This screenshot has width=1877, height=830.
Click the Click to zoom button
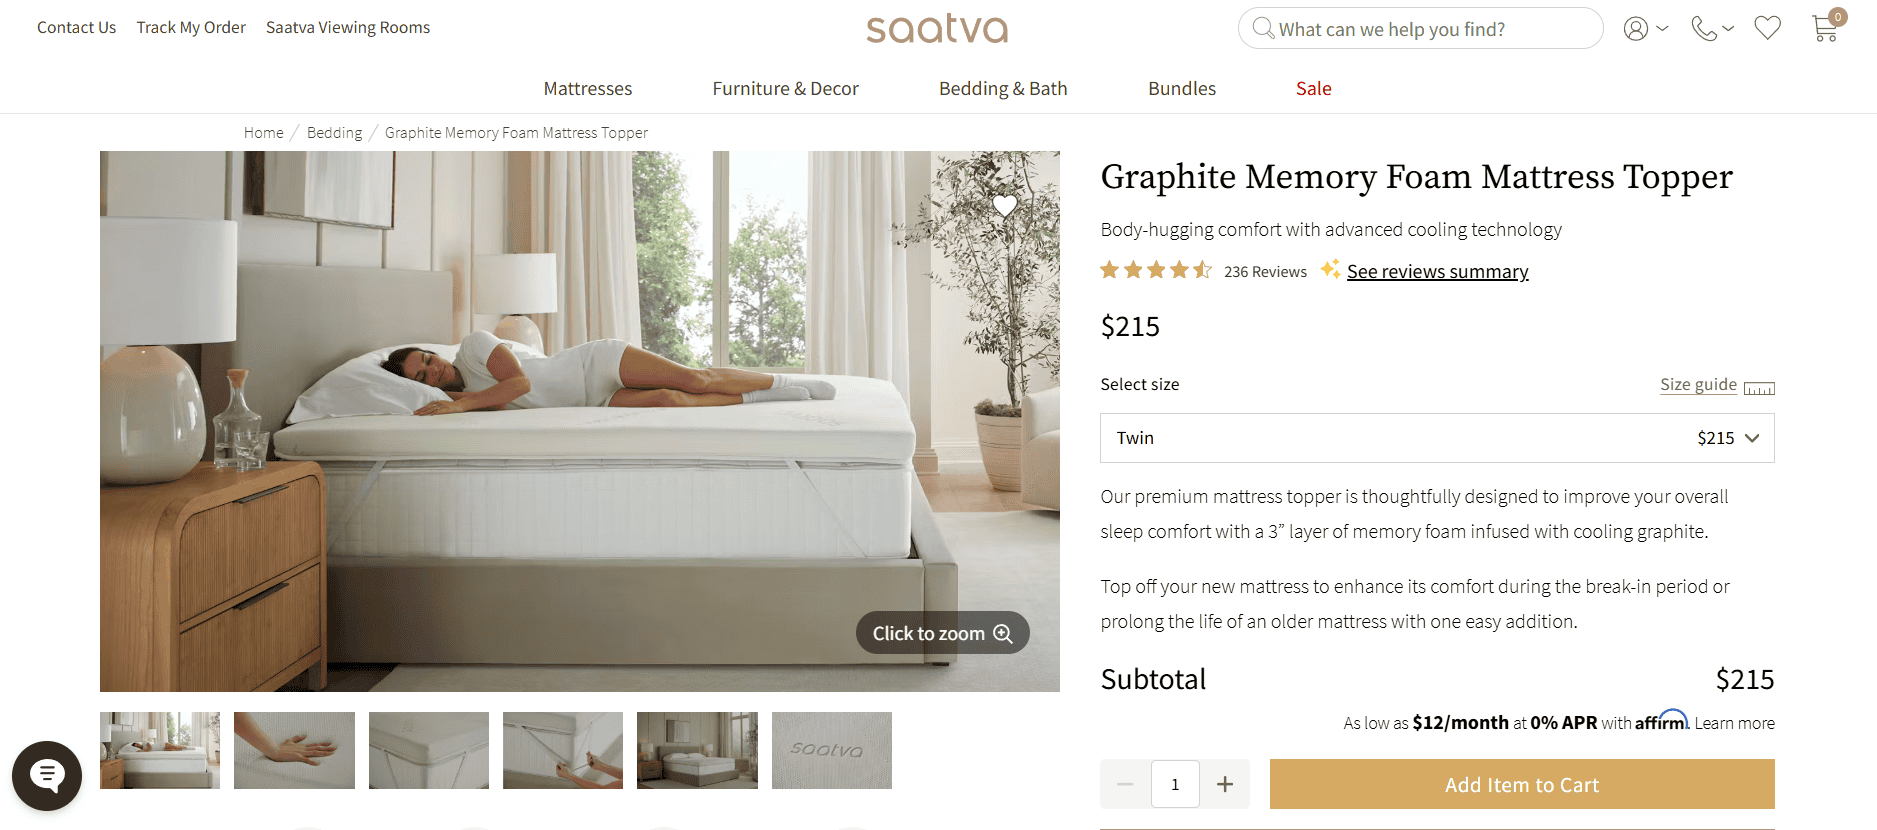point(942,633)
